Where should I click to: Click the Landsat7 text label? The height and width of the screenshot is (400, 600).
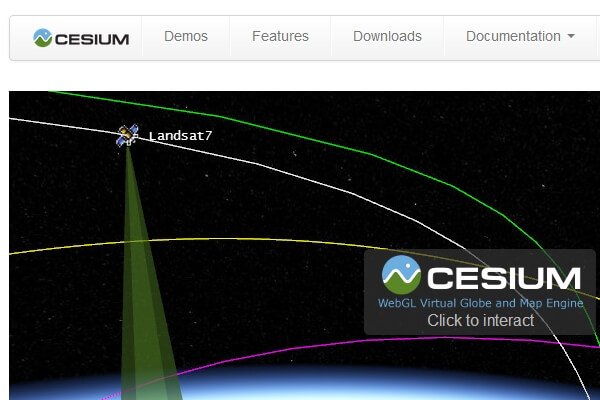pos(180,136)
